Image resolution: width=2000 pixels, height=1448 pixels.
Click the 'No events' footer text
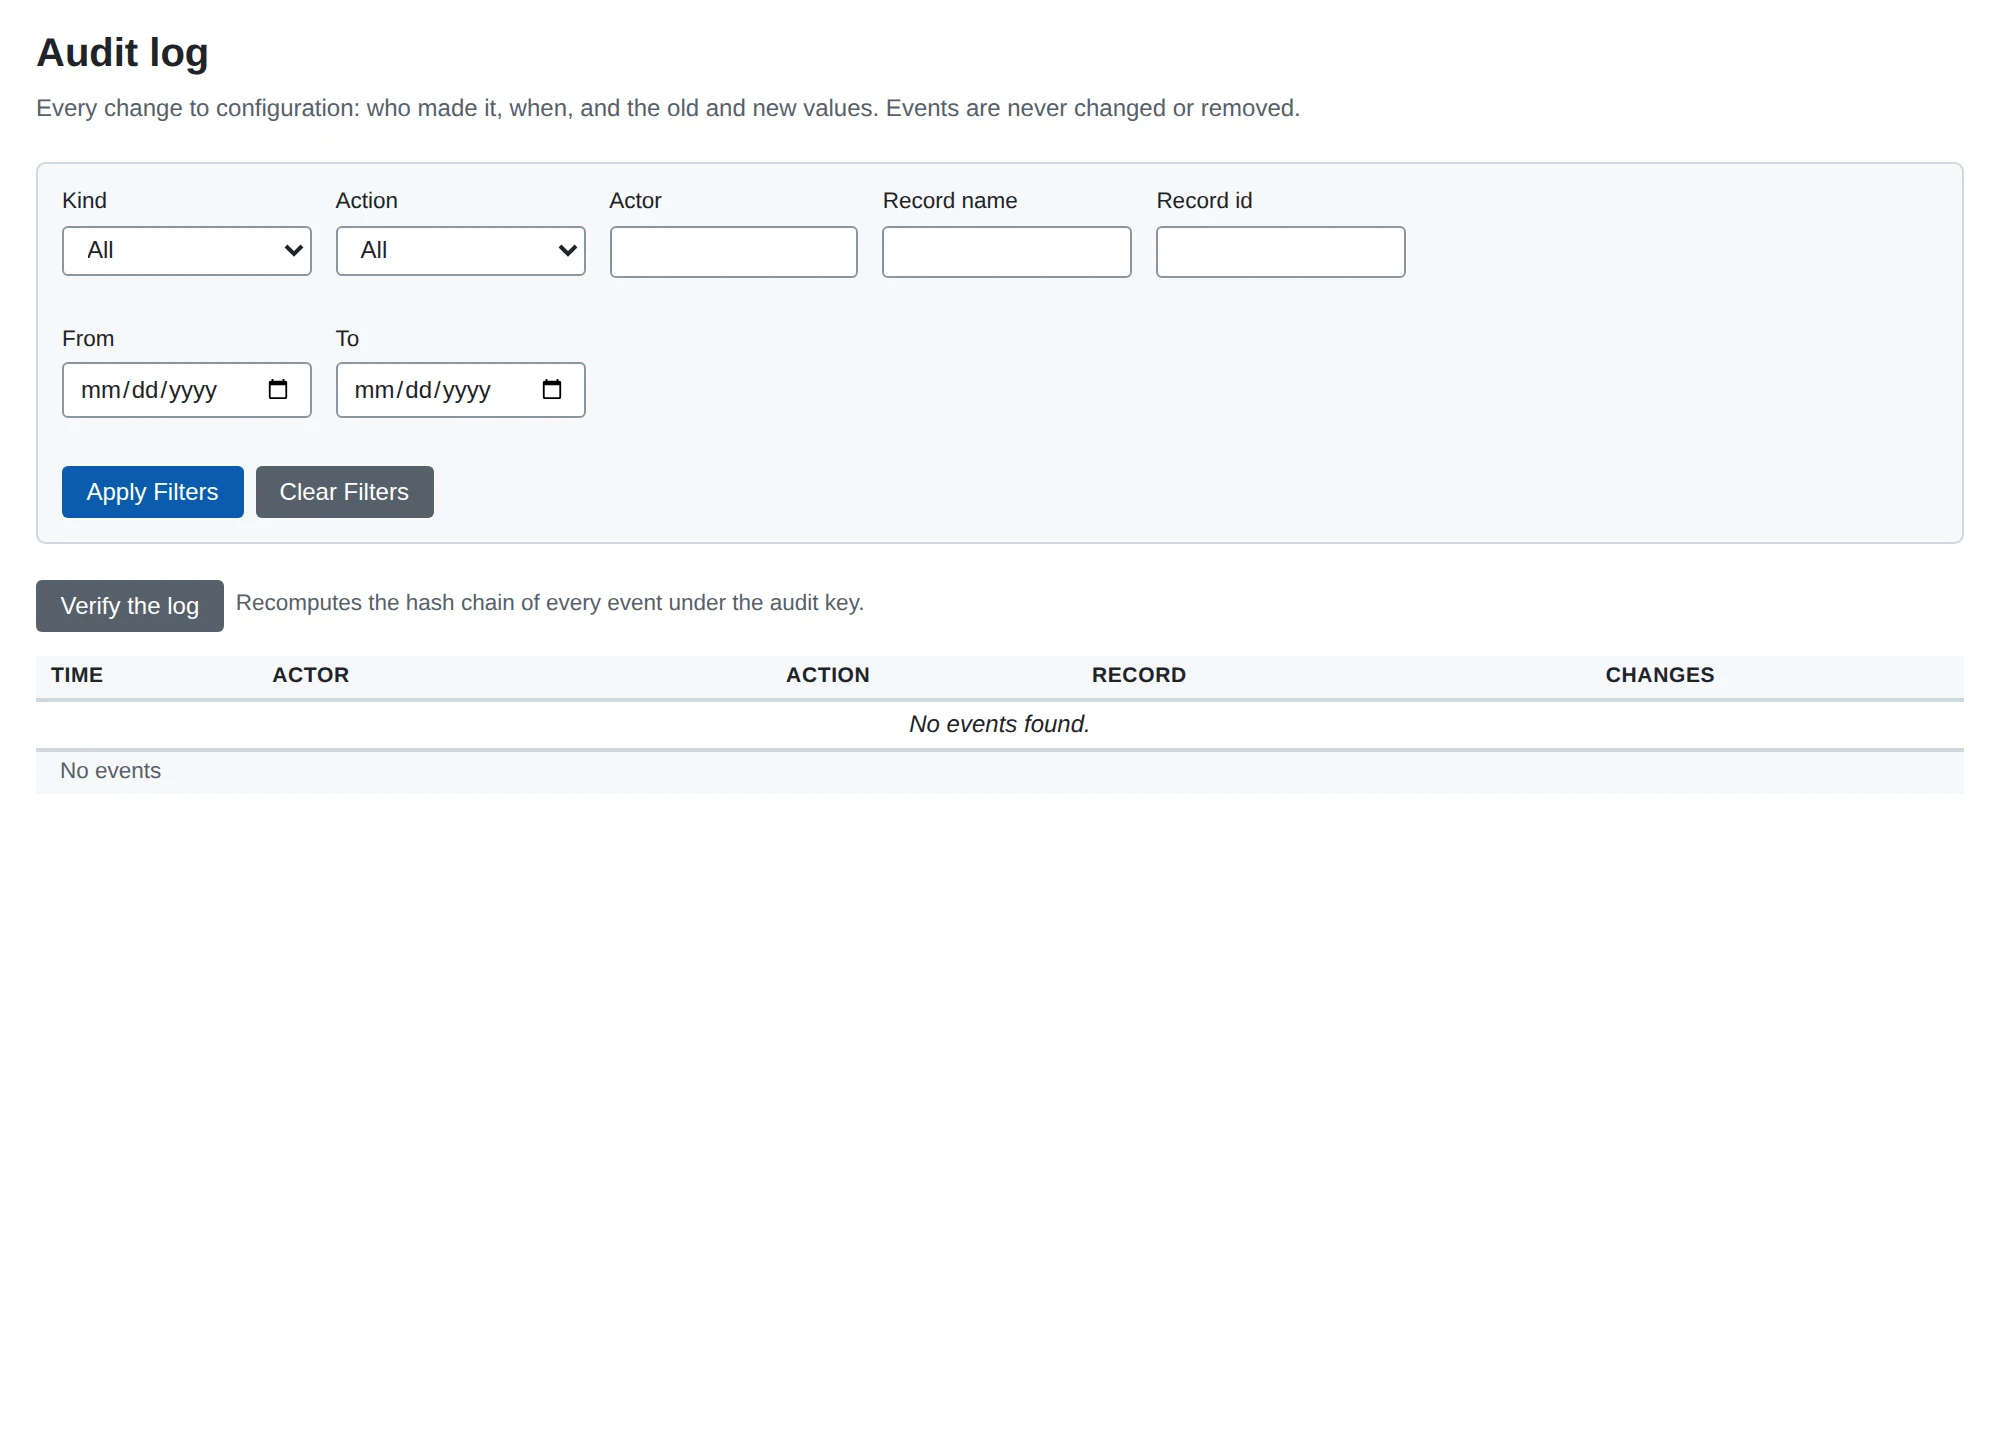coord(110,771)
